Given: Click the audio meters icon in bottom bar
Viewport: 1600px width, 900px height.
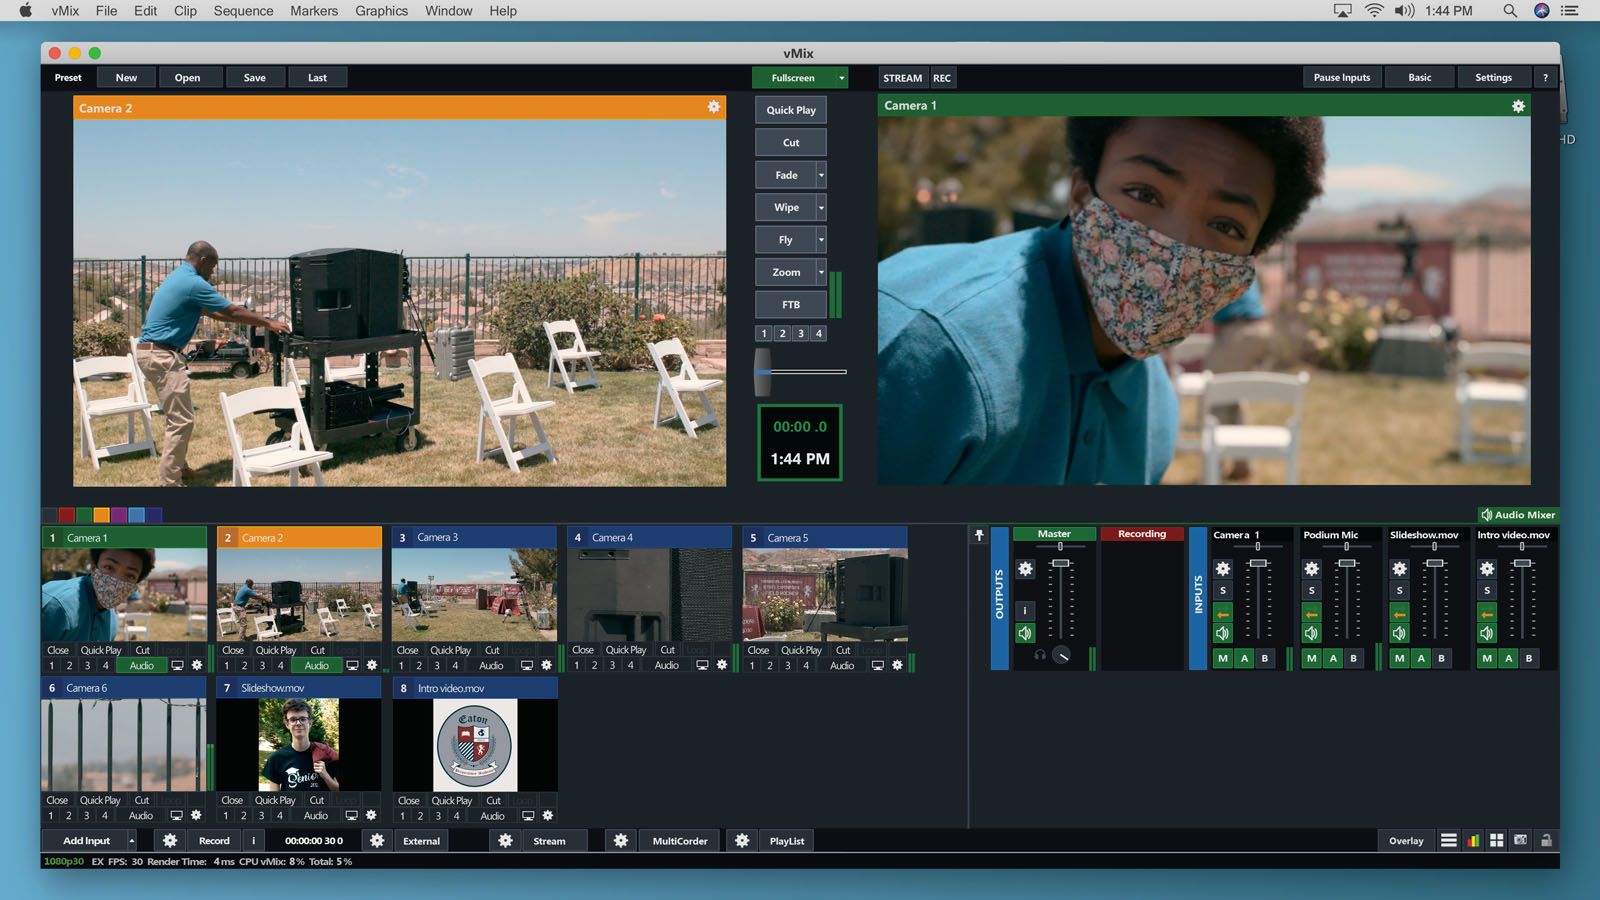Looking at the screenshot, I should pos(1472,841).
